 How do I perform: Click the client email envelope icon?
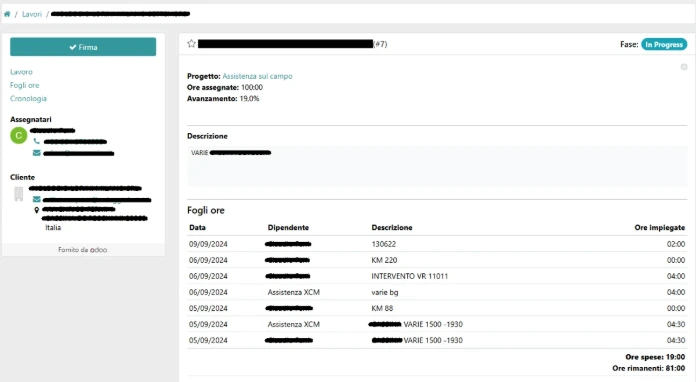click(x=36, y=199)
